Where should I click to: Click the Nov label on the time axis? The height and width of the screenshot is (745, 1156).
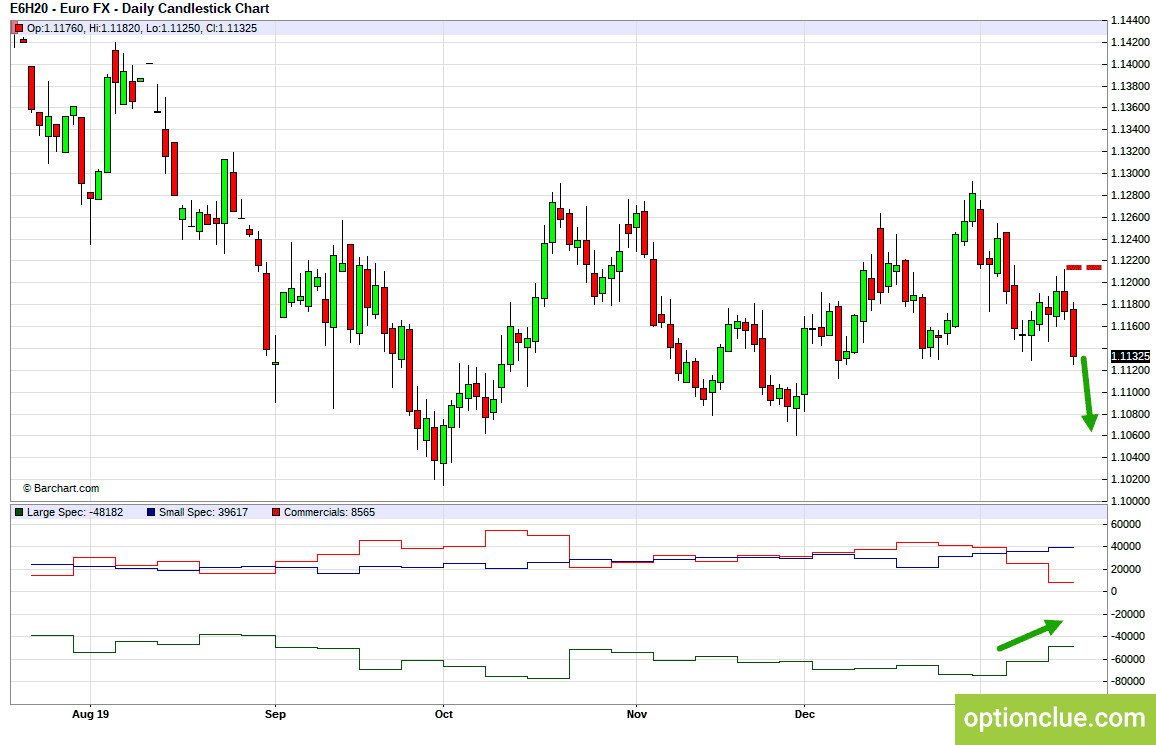[x=637, y=714]
